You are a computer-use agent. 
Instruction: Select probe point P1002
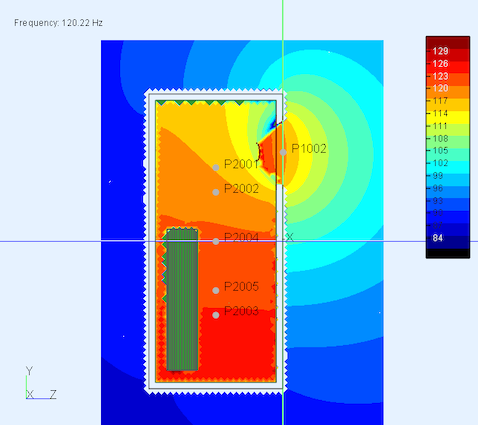pos(283,152)
